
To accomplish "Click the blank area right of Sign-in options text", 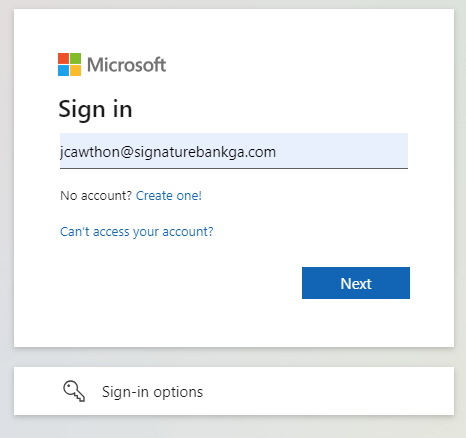I will click(327, 391).
